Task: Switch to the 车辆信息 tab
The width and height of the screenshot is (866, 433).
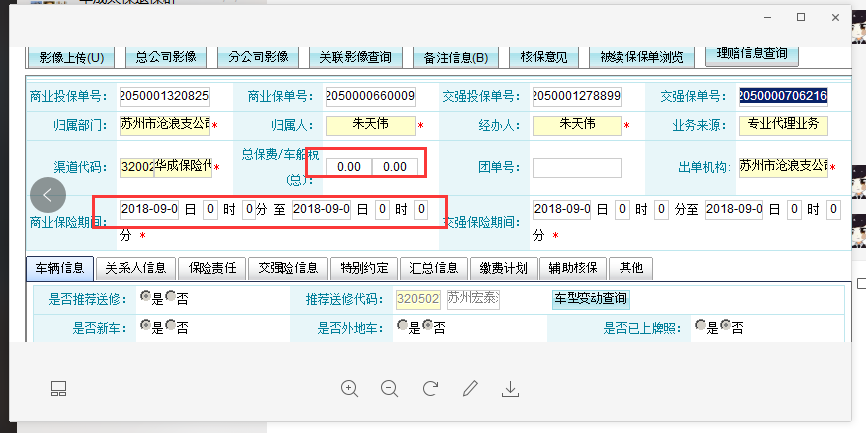Action: [60, 268]
